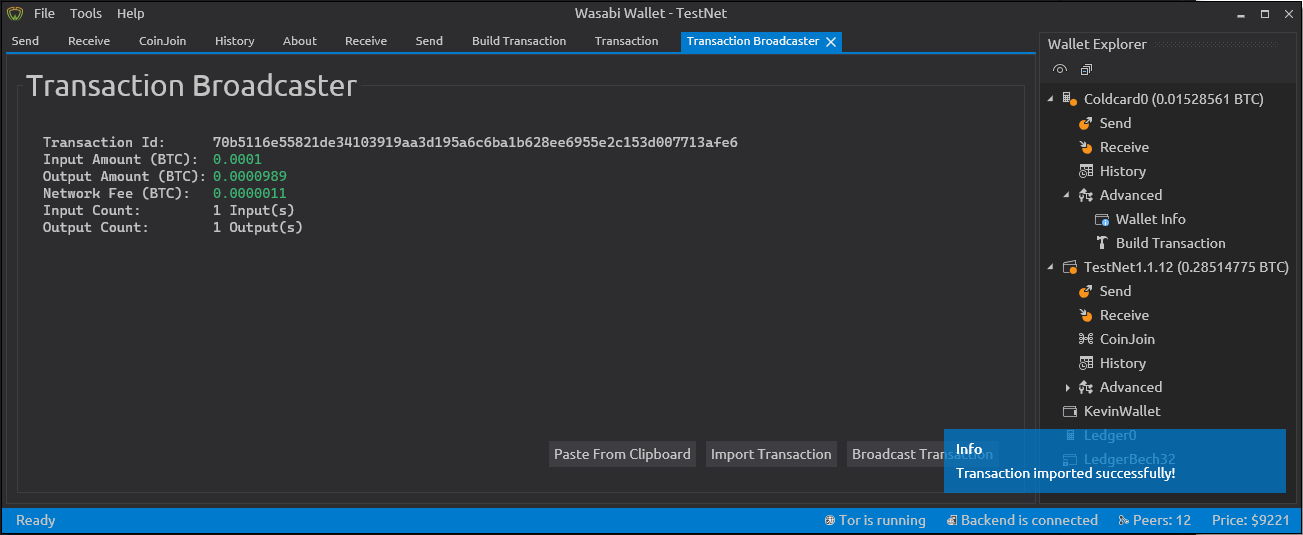Open the CoinJoin icon under TestNet1.1.12

pos(1087,339)
